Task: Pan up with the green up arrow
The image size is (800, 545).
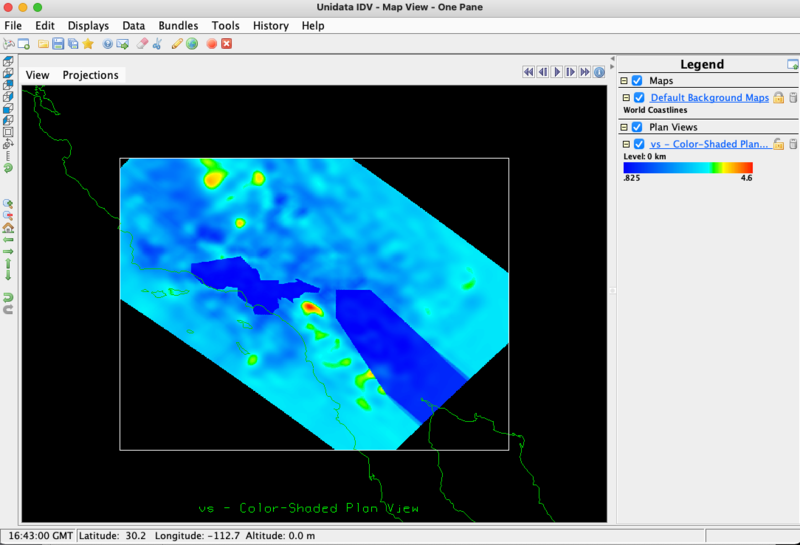Action: tap(8, 264)
